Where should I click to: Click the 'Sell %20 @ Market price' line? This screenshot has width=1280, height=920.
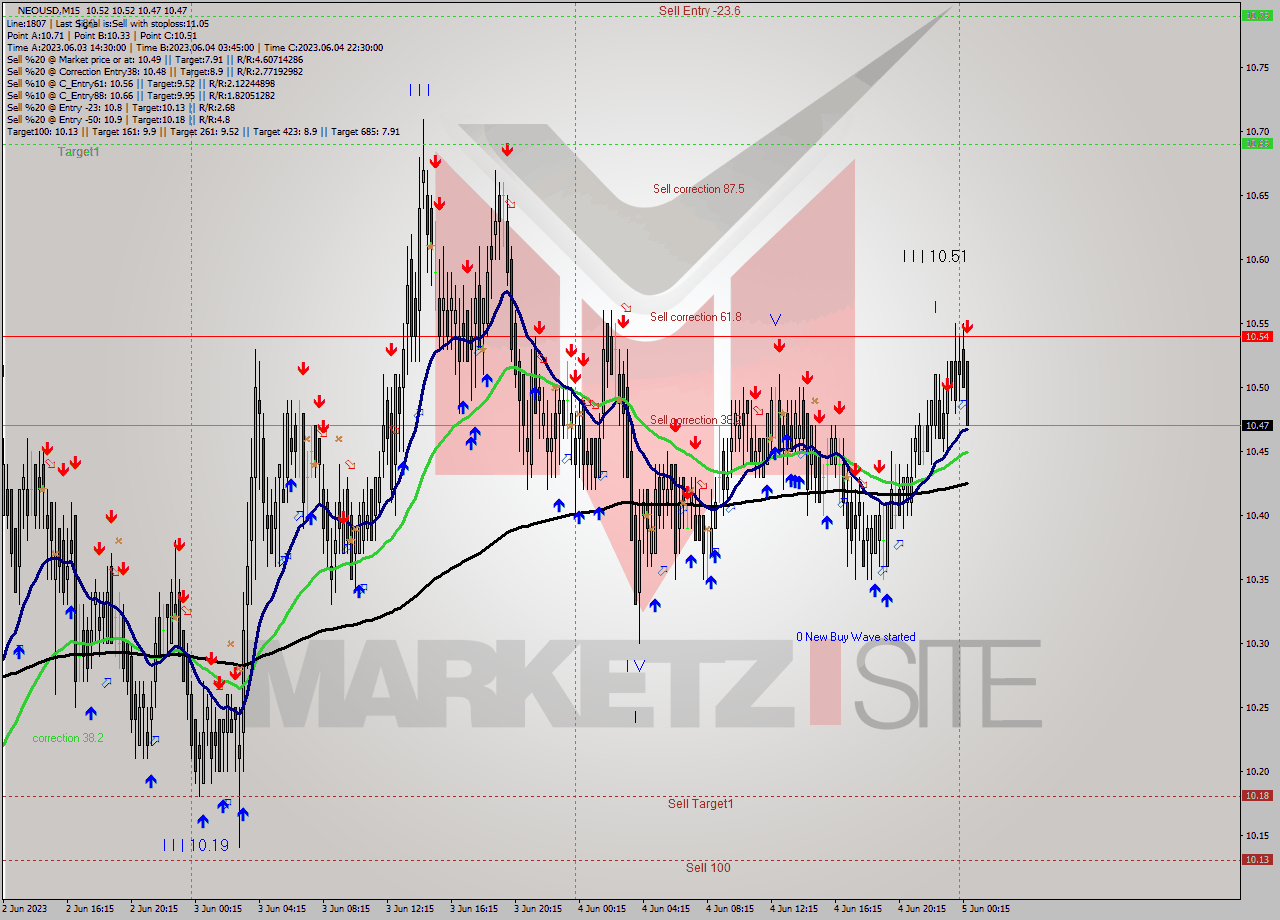point(154,59)
